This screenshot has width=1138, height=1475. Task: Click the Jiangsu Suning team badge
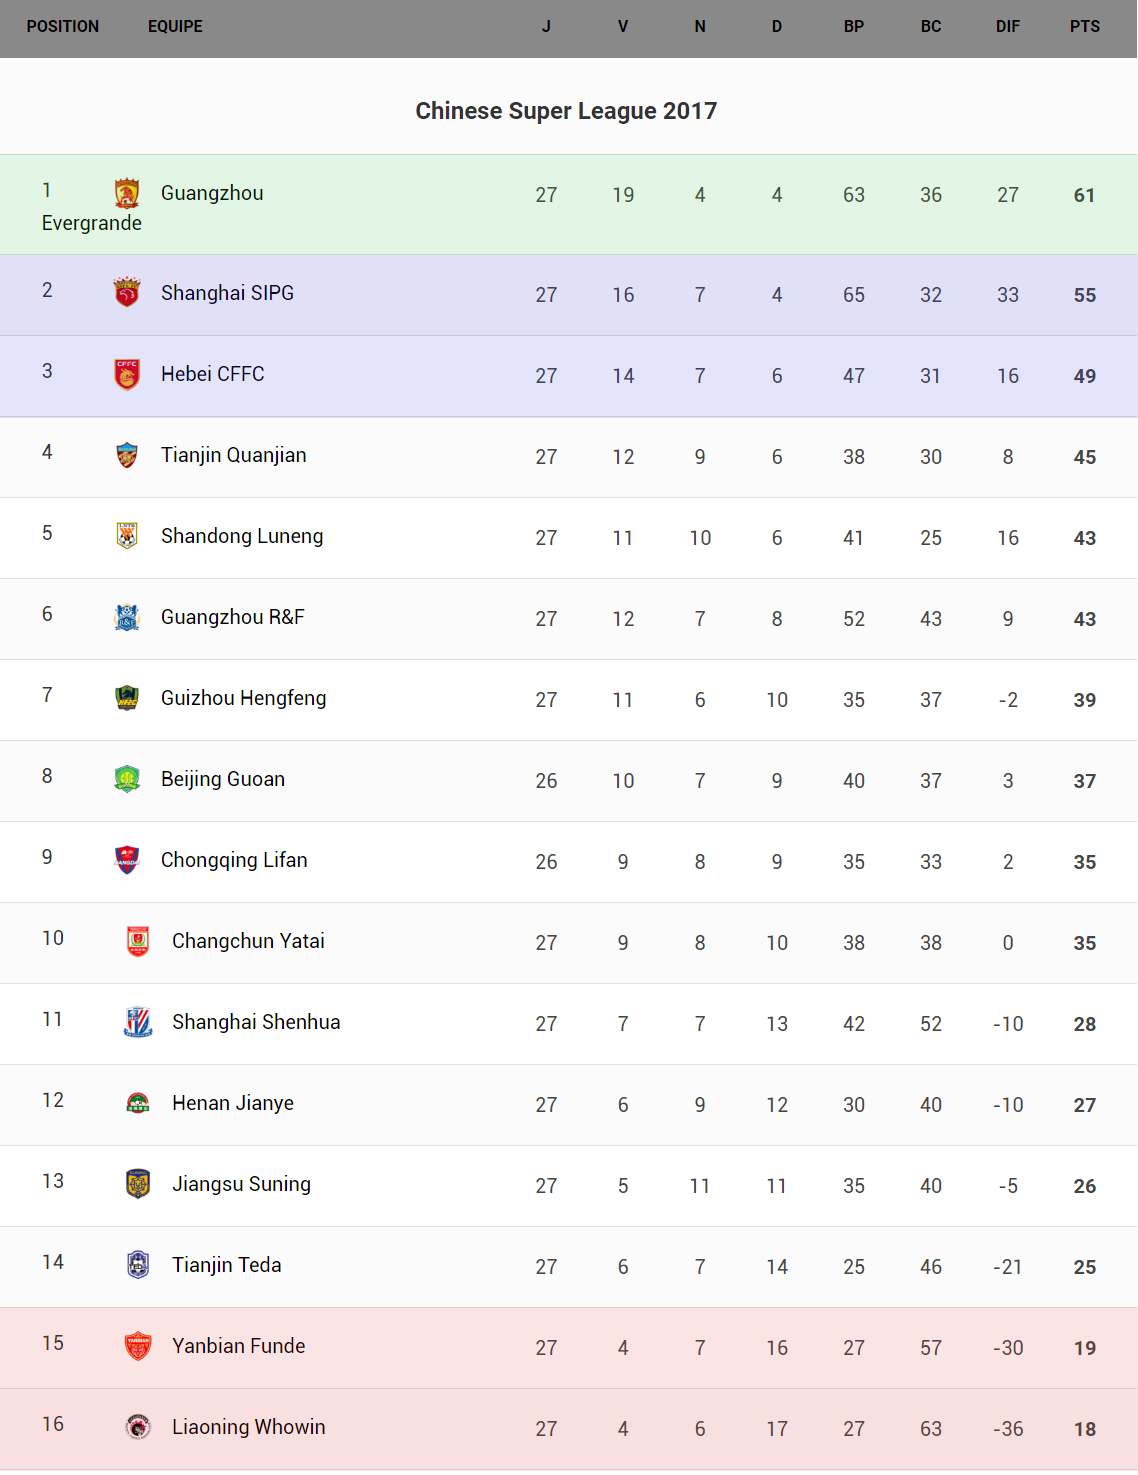click(x=138, y=1184)
